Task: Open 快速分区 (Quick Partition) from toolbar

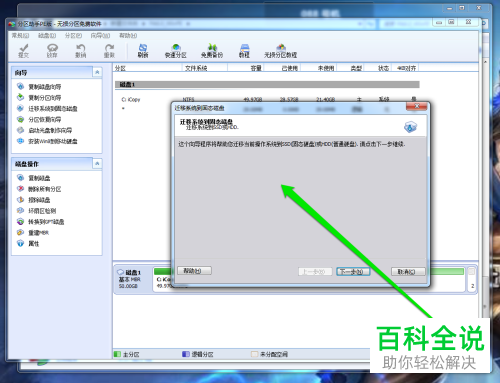Action: [x=176, y=51]
